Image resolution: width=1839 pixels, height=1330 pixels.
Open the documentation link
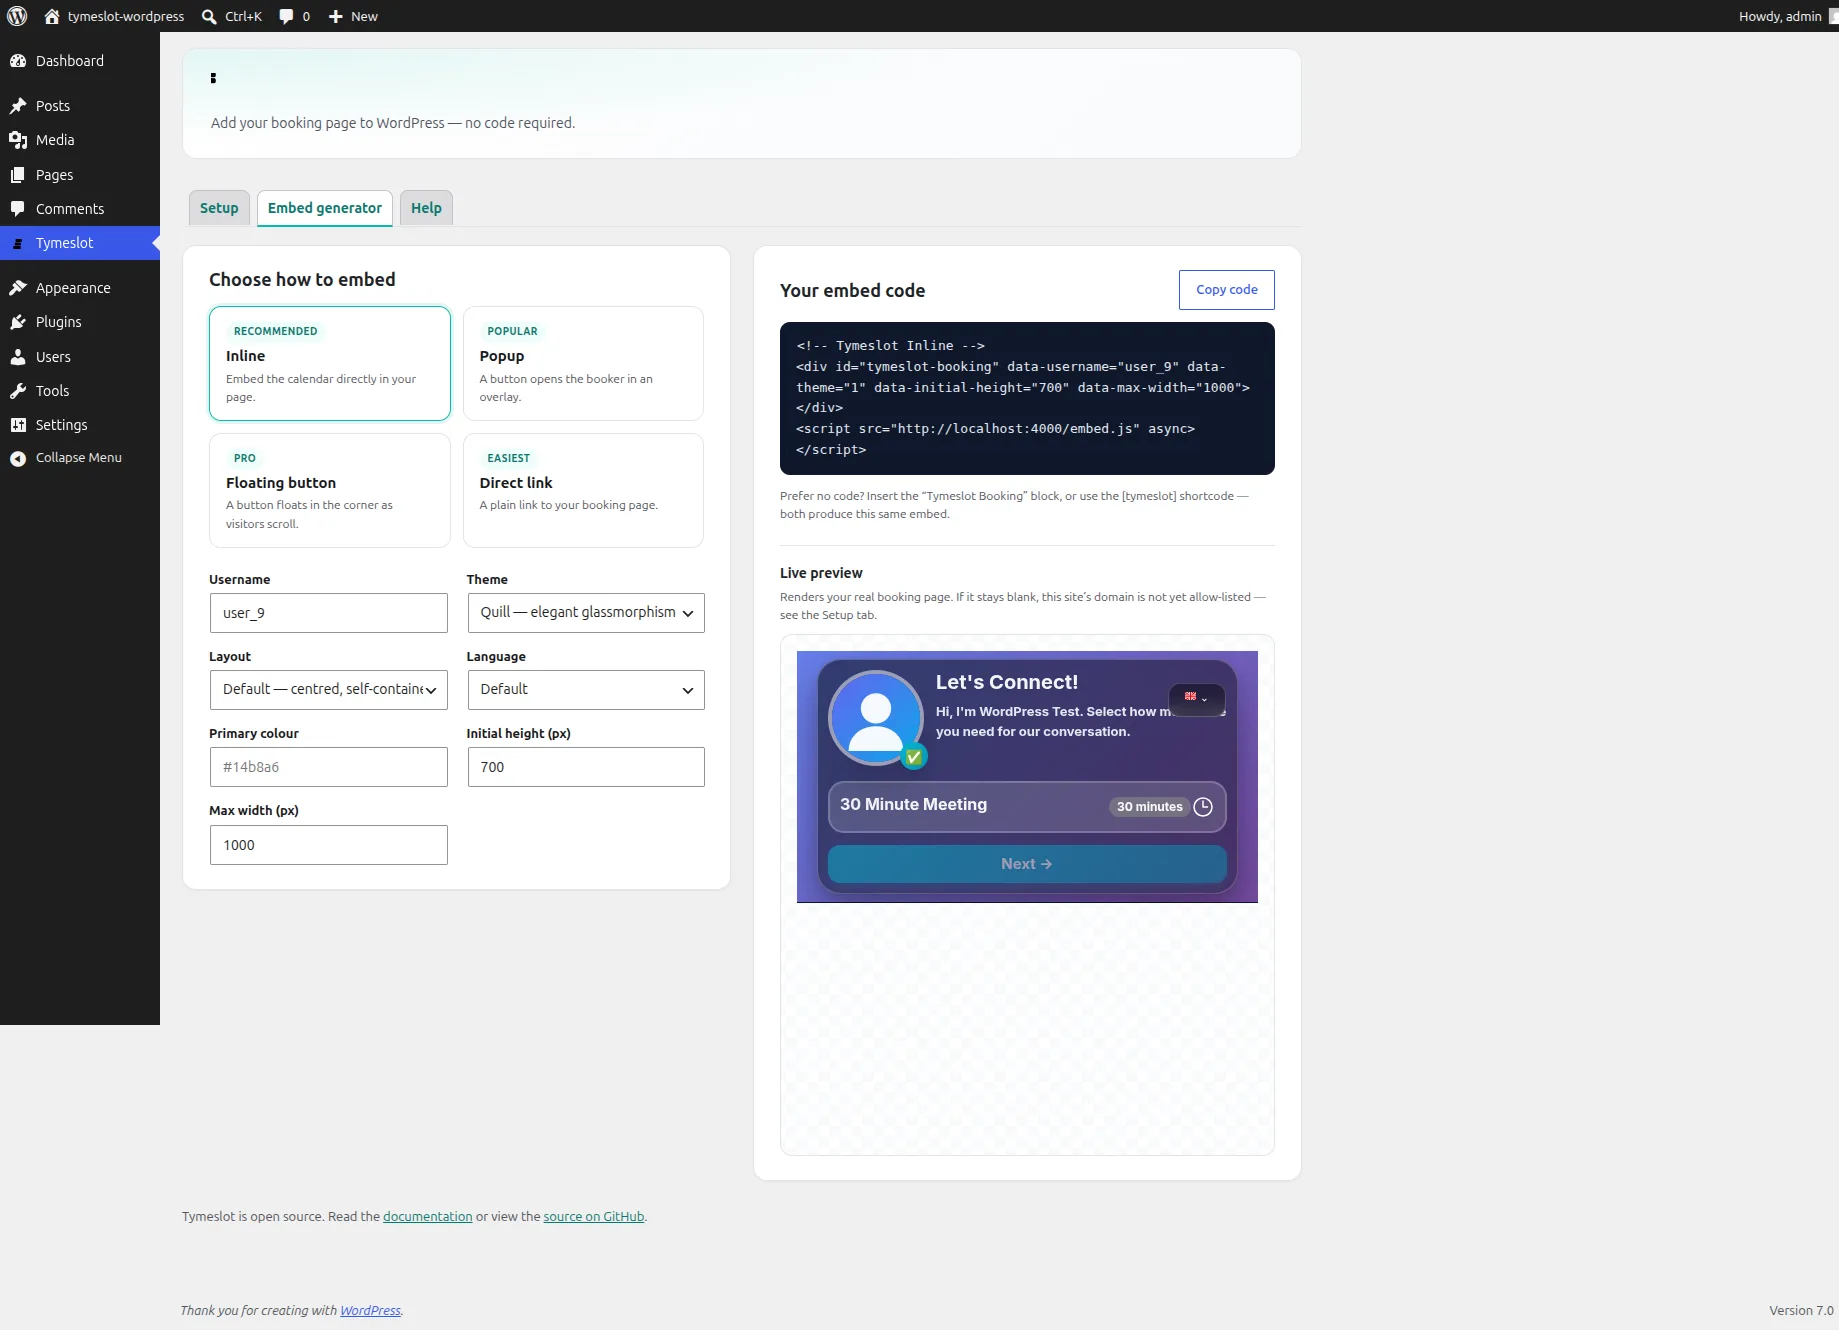[x=428, y=1217]
